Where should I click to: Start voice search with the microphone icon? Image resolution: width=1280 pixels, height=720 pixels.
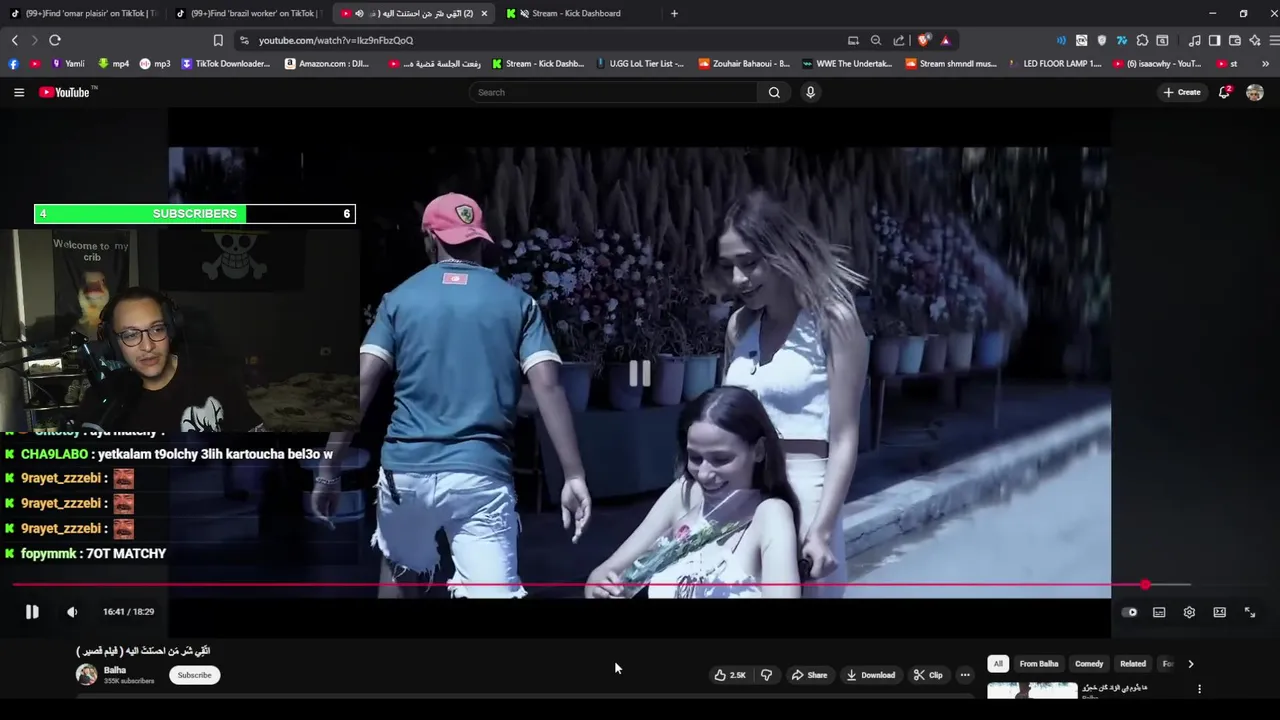click(810, 92)
